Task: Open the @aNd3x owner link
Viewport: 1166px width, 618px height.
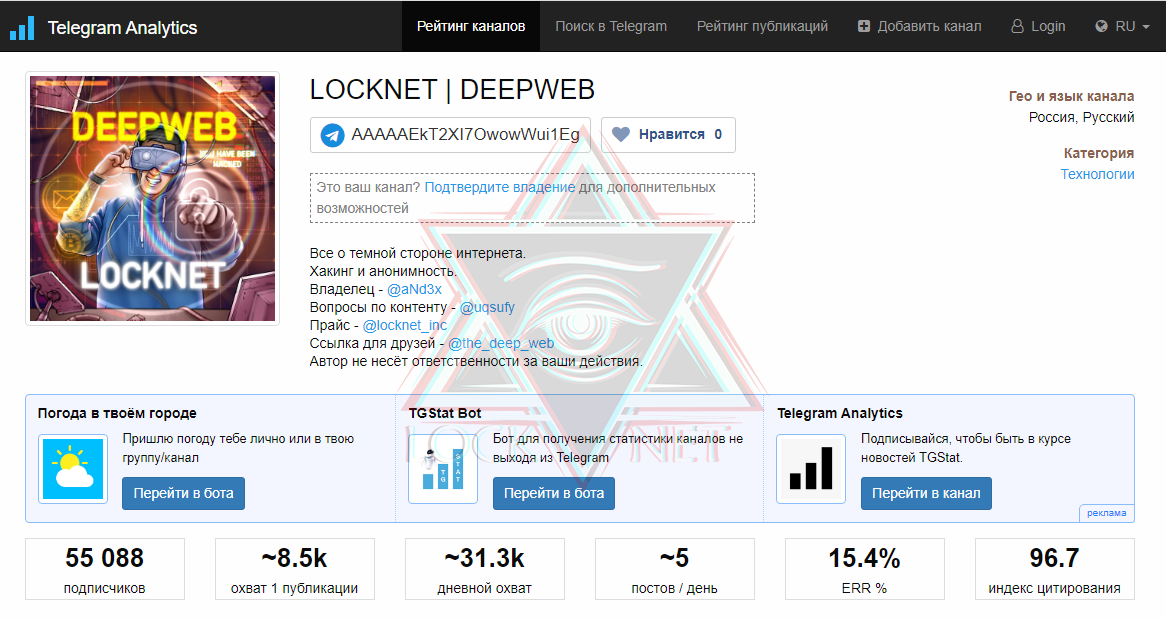Action: click(414, 289)
